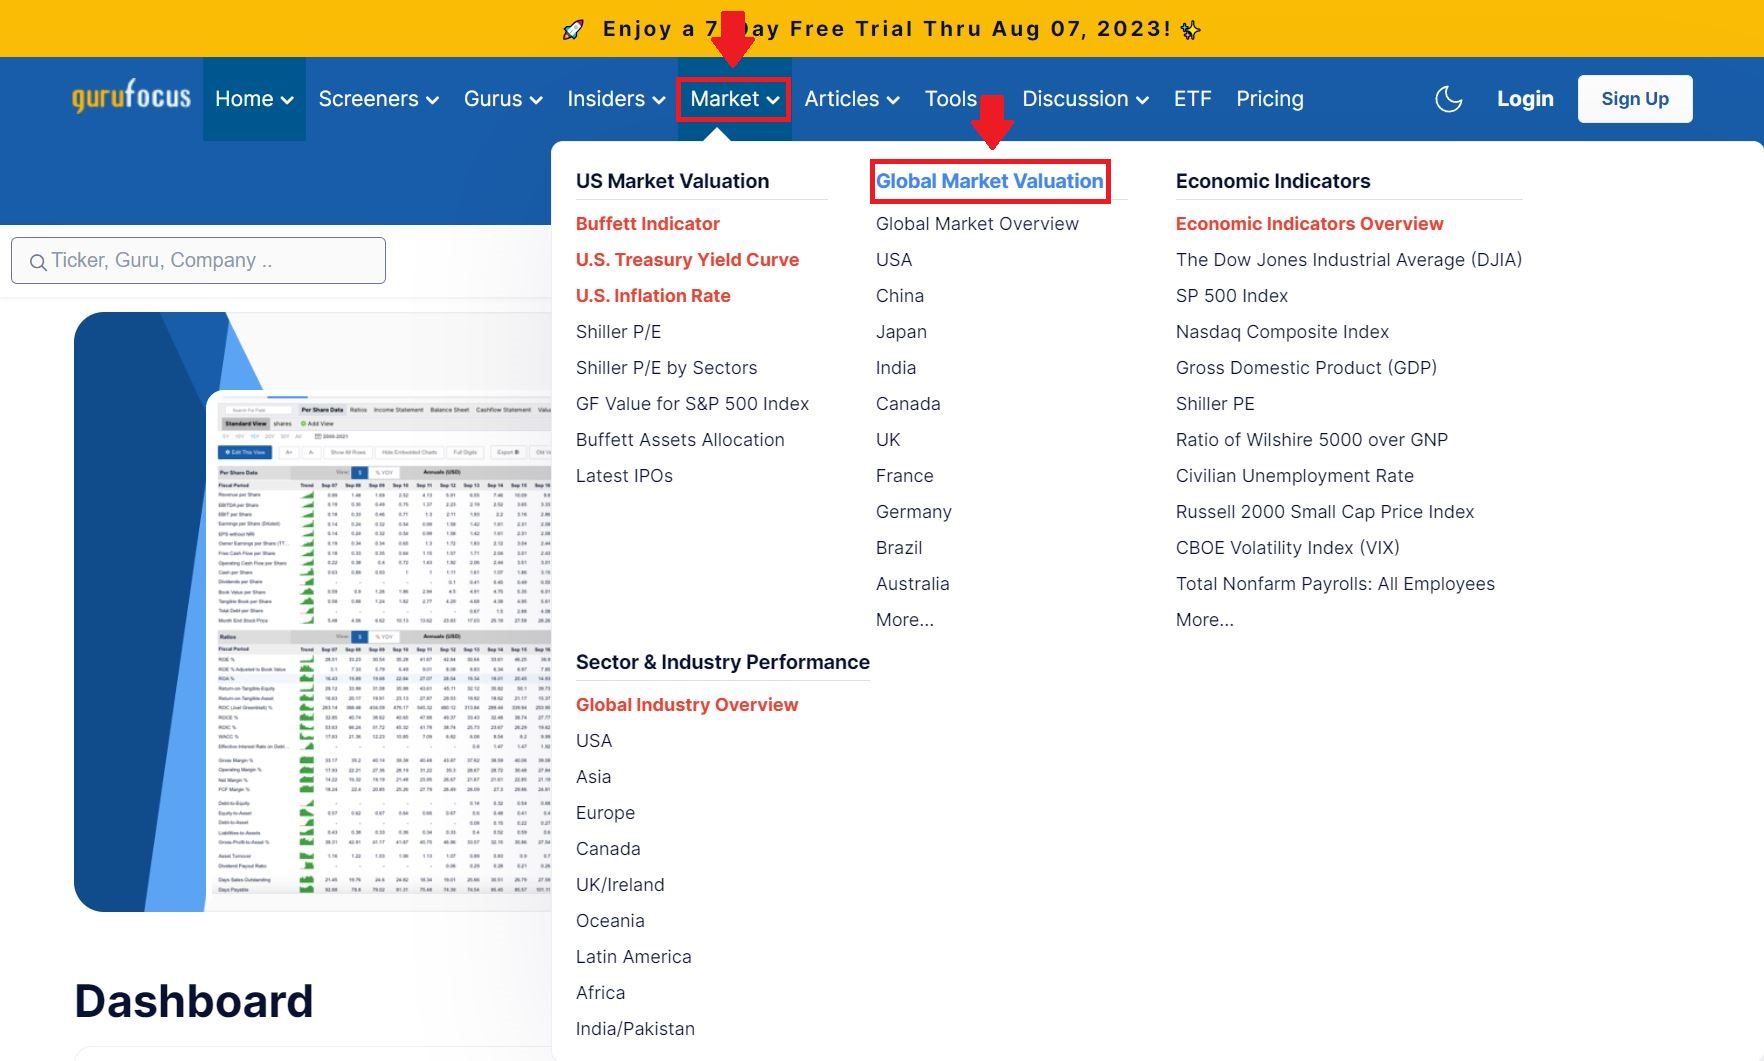Click the Sign Up button

(x=1635, y=99)
